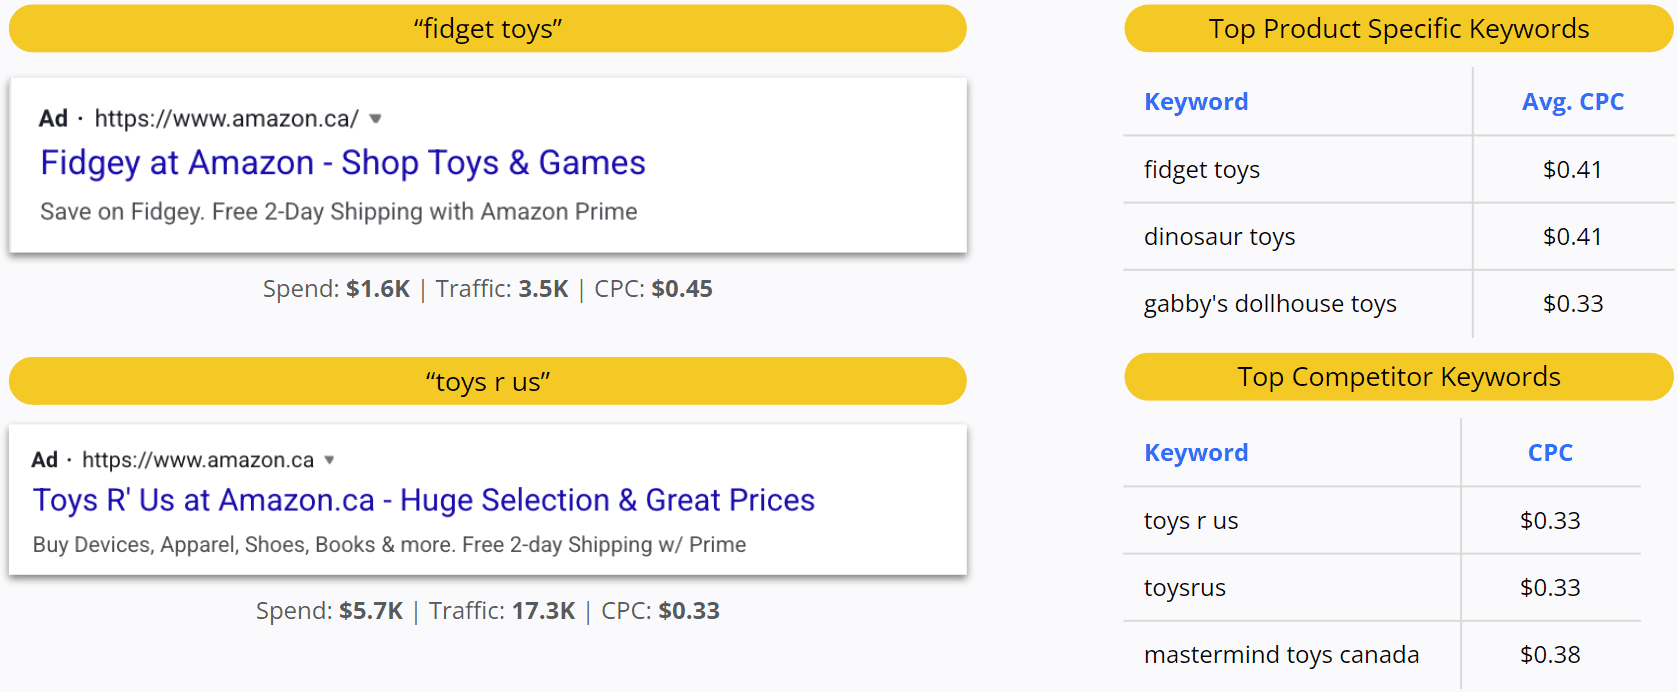Expand the arrow next to the second ad's amazon.ca URL
This screenshot has width=1678, height=692.
click(x=329, y=460)
